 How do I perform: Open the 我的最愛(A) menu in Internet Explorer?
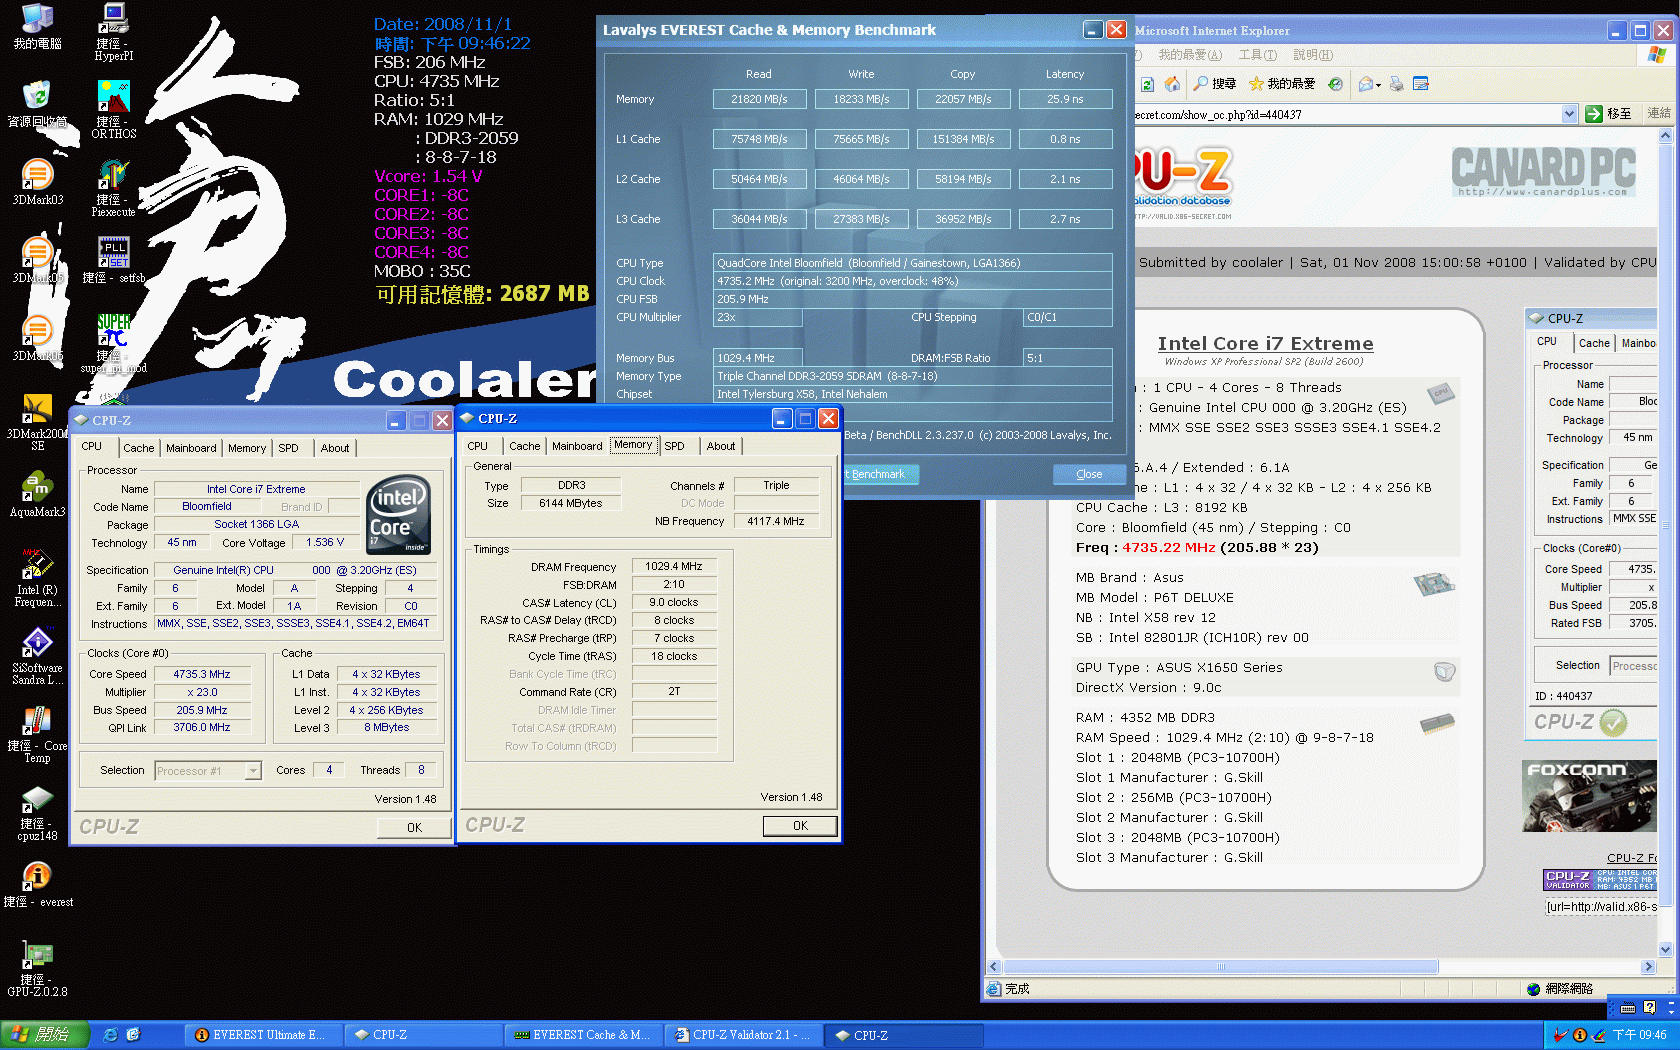(x=1190, y=55)
